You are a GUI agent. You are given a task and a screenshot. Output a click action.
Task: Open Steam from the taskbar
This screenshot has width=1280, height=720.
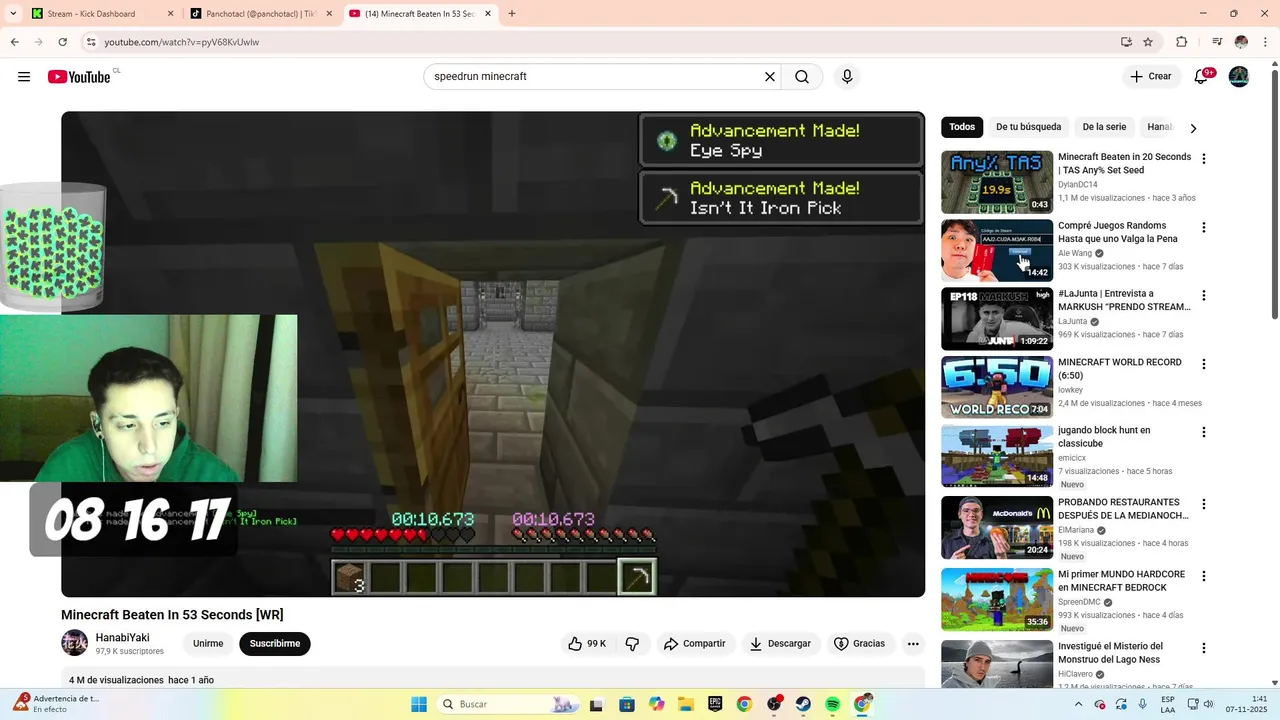pos(803,704)
